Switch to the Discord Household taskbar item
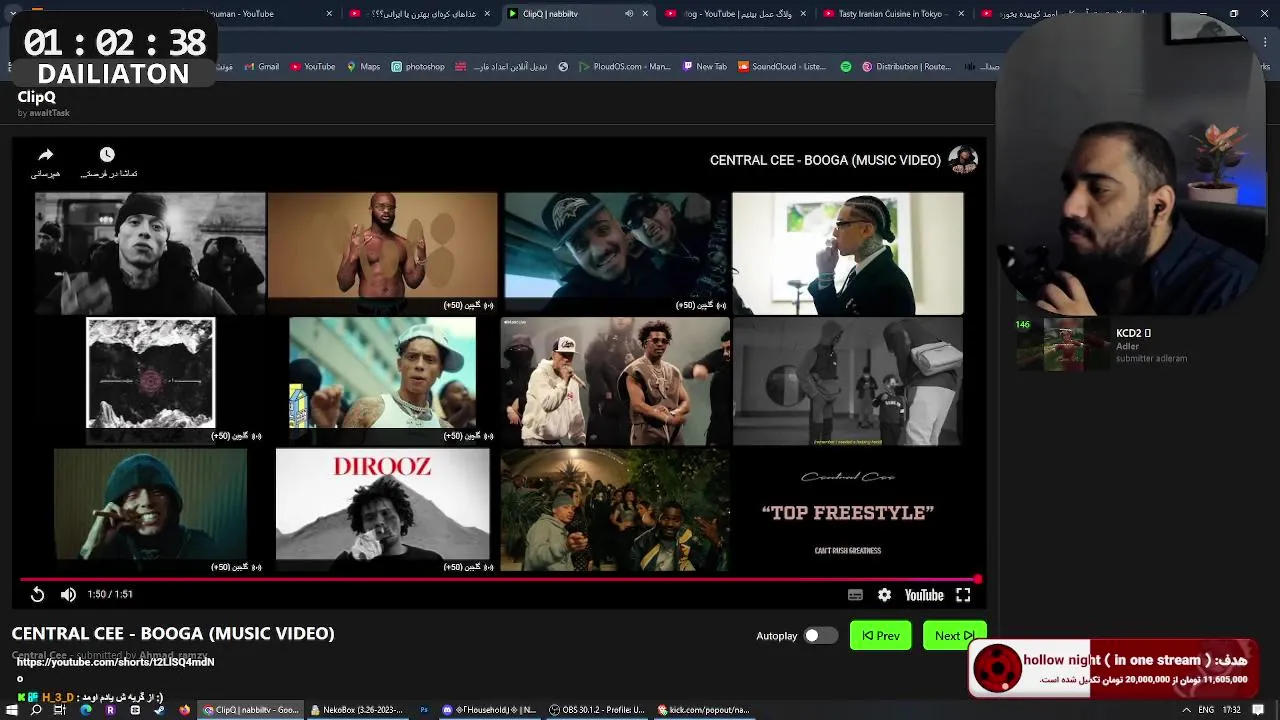This screenshot has height=720, width=1280. pos(490,710)
